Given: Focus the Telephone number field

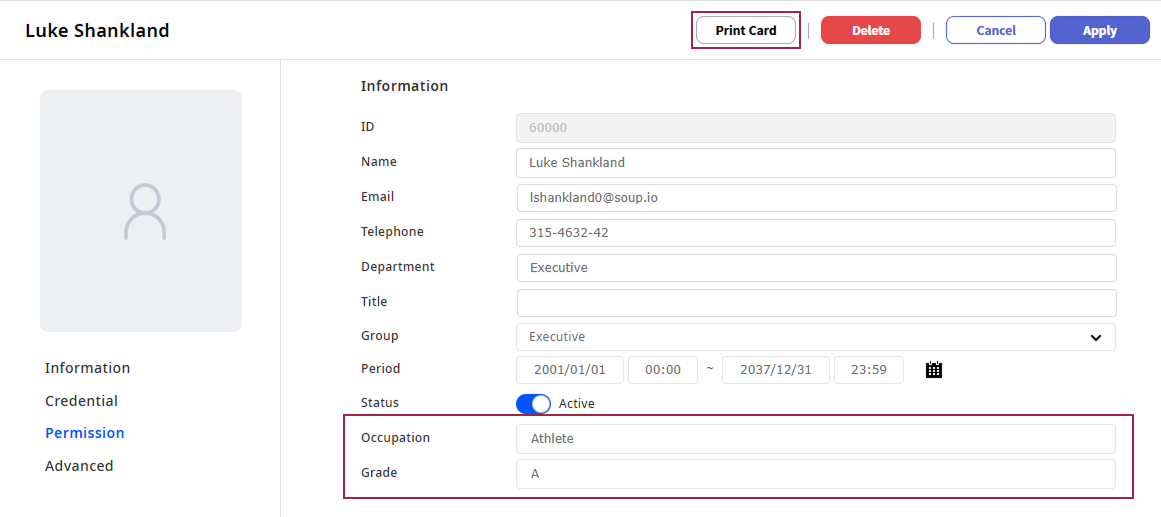Looking at the screenshot, I should point(815,233).
